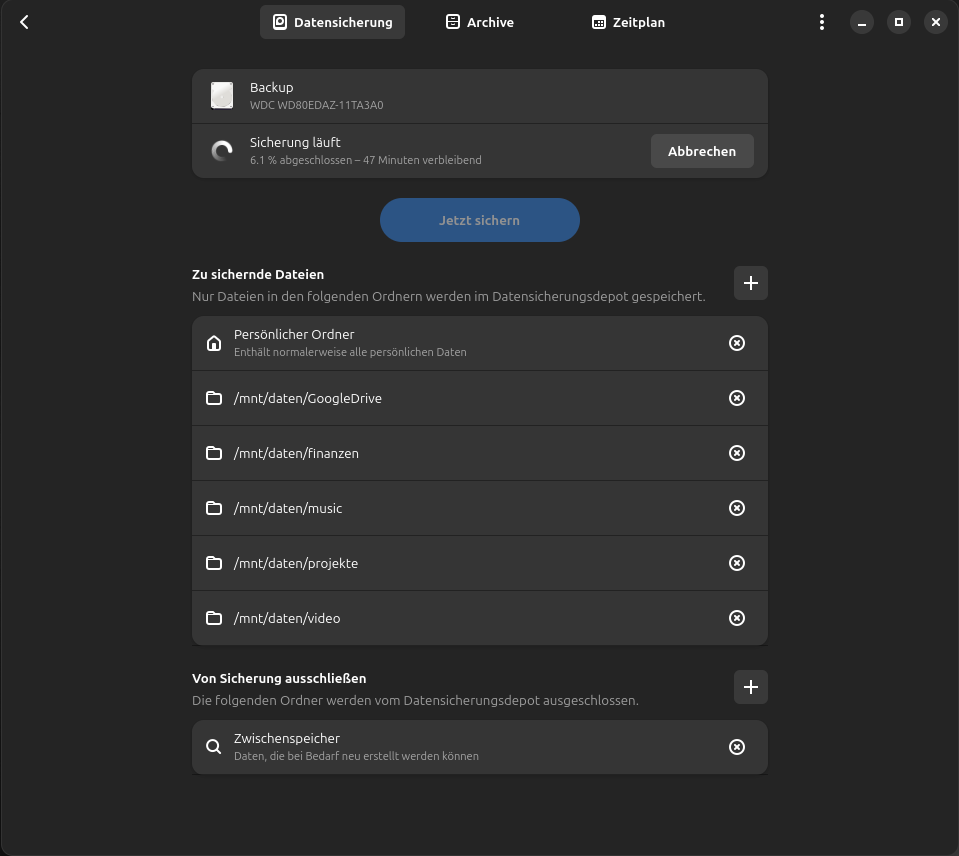The height and width of the screenshot is (856, 959).
Task: Click the spinner beside Sicherung läuft
Action: 222,151
